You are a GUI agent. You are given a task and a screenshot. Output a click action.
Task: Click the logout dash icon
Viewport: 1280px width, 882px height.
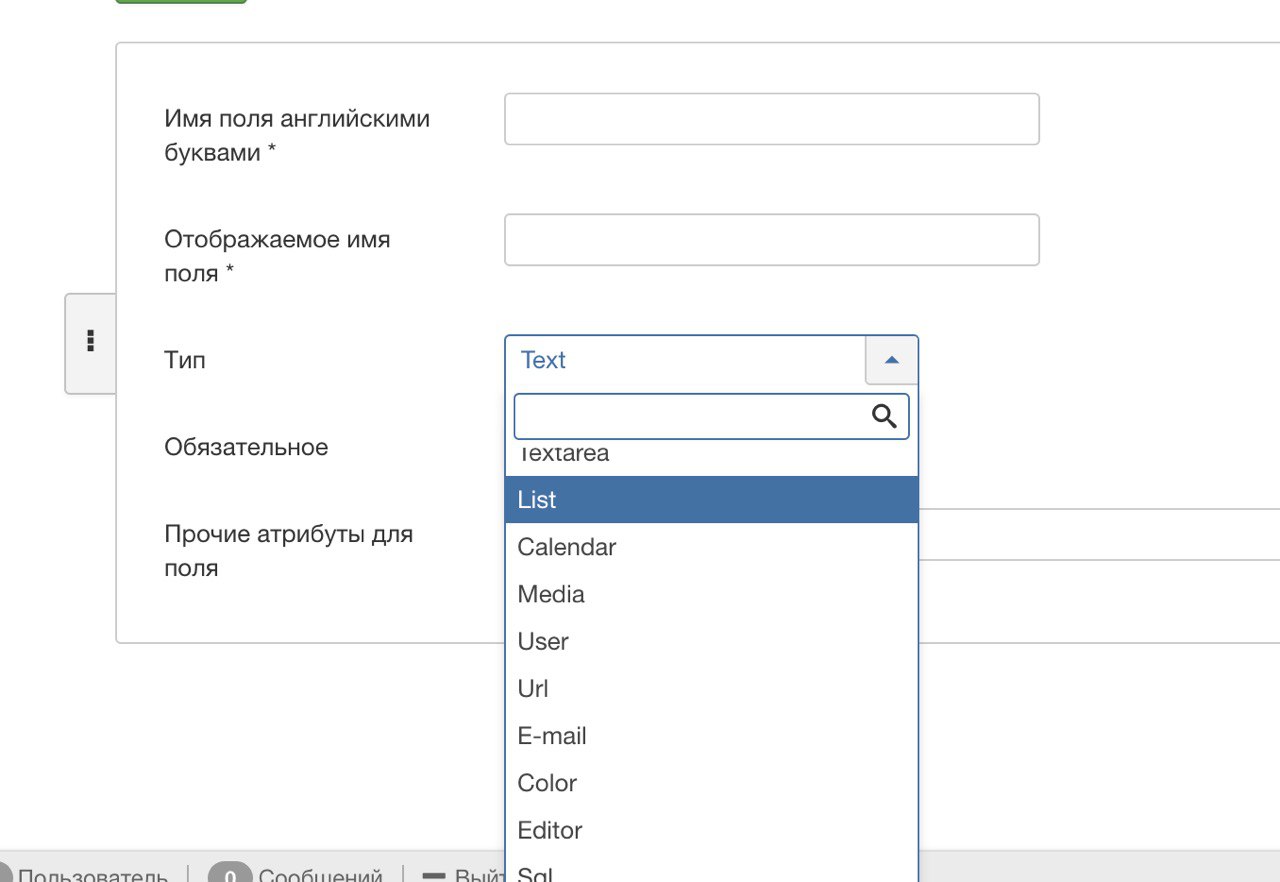(434, 876)
